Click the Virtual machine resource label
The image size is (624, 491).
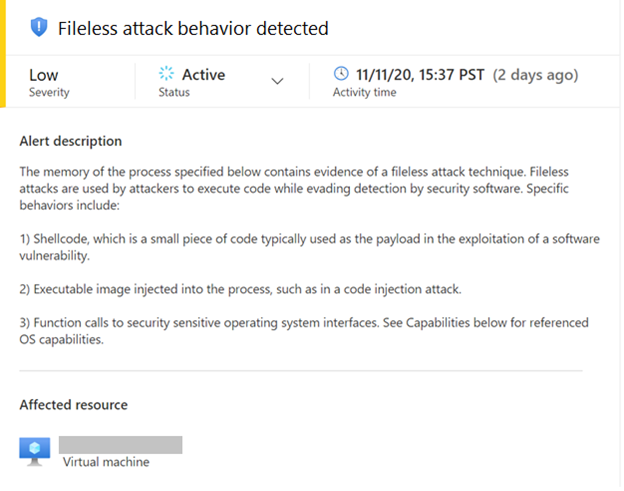(106, 462)
